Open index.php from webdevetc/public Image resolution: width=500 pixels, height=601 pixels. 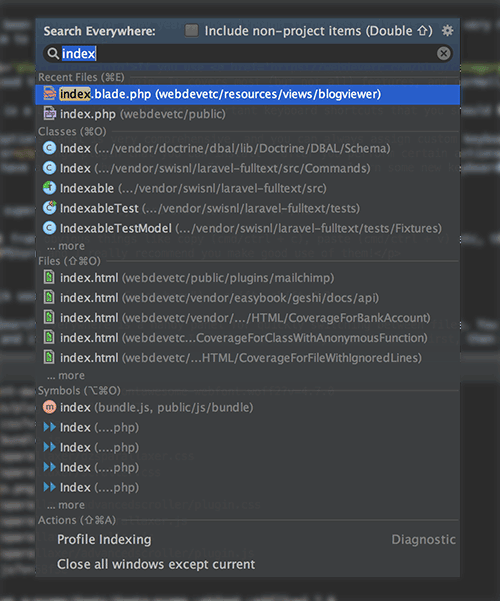pos(248,114)
